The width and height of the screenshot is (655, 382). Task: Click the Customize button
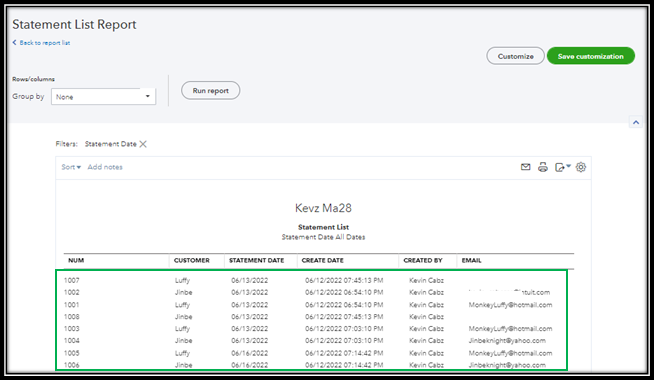(x=515, y=56)
